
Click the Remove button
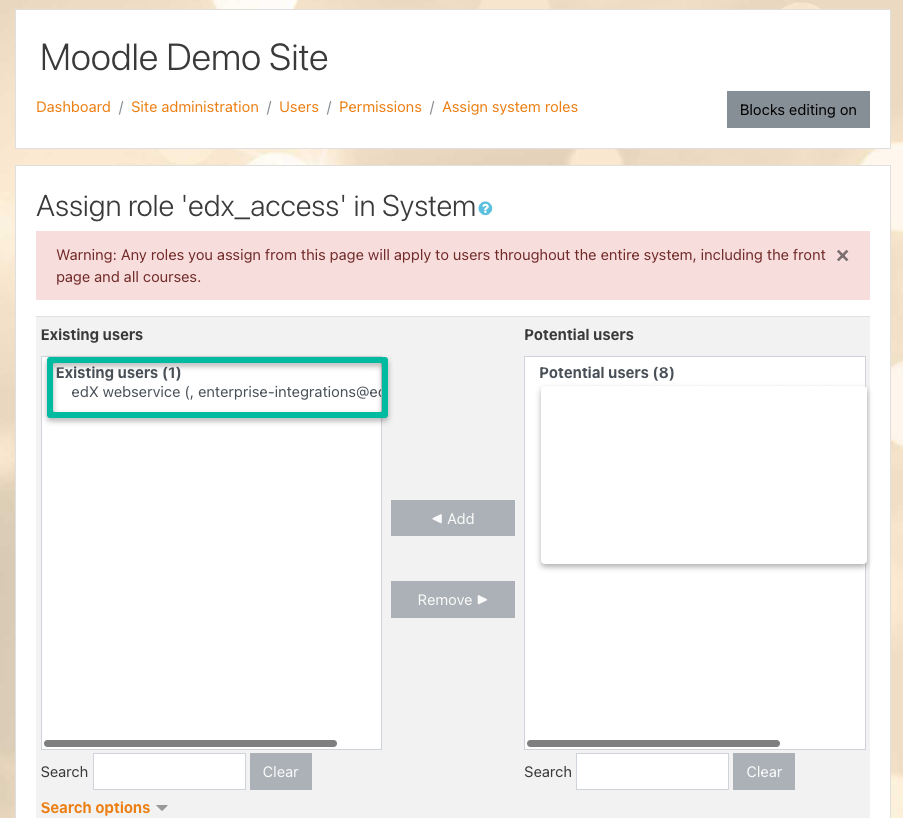tap(453, 599)
